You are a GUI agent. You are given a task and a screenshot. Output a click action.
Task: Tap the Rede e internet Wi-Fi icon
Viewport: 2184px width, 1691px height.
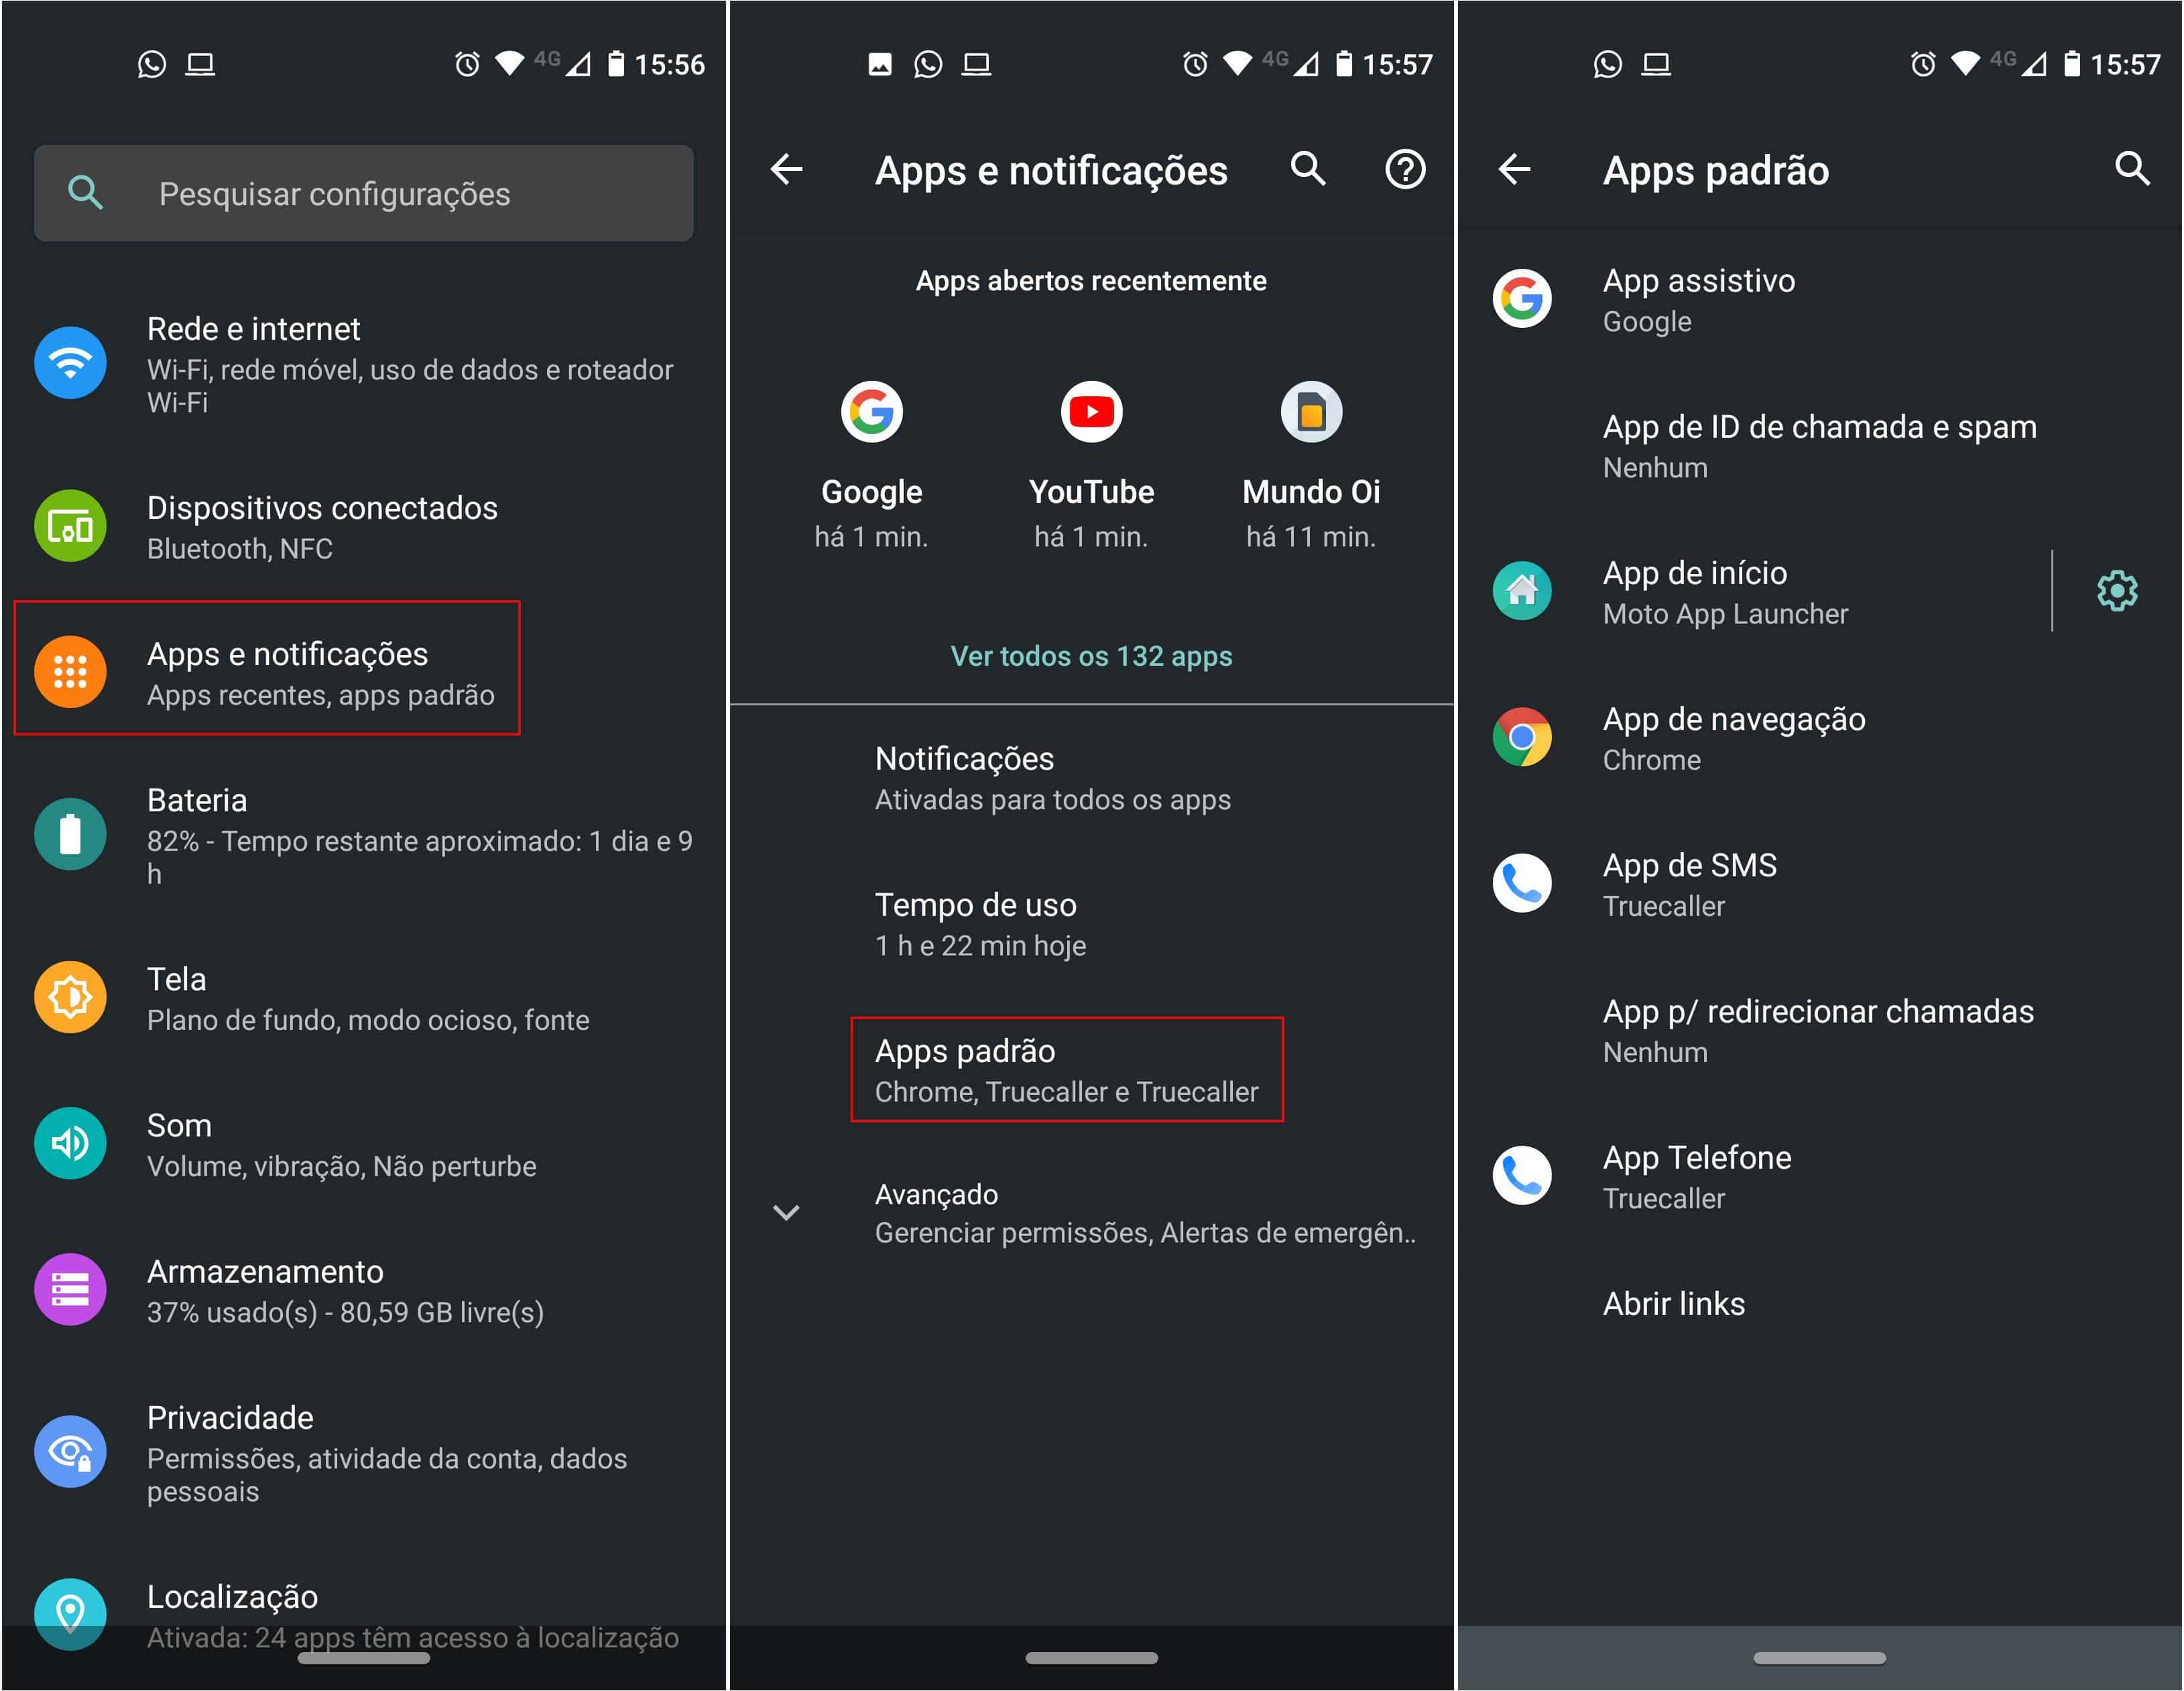pyautogui.click(x=70, y=363)
